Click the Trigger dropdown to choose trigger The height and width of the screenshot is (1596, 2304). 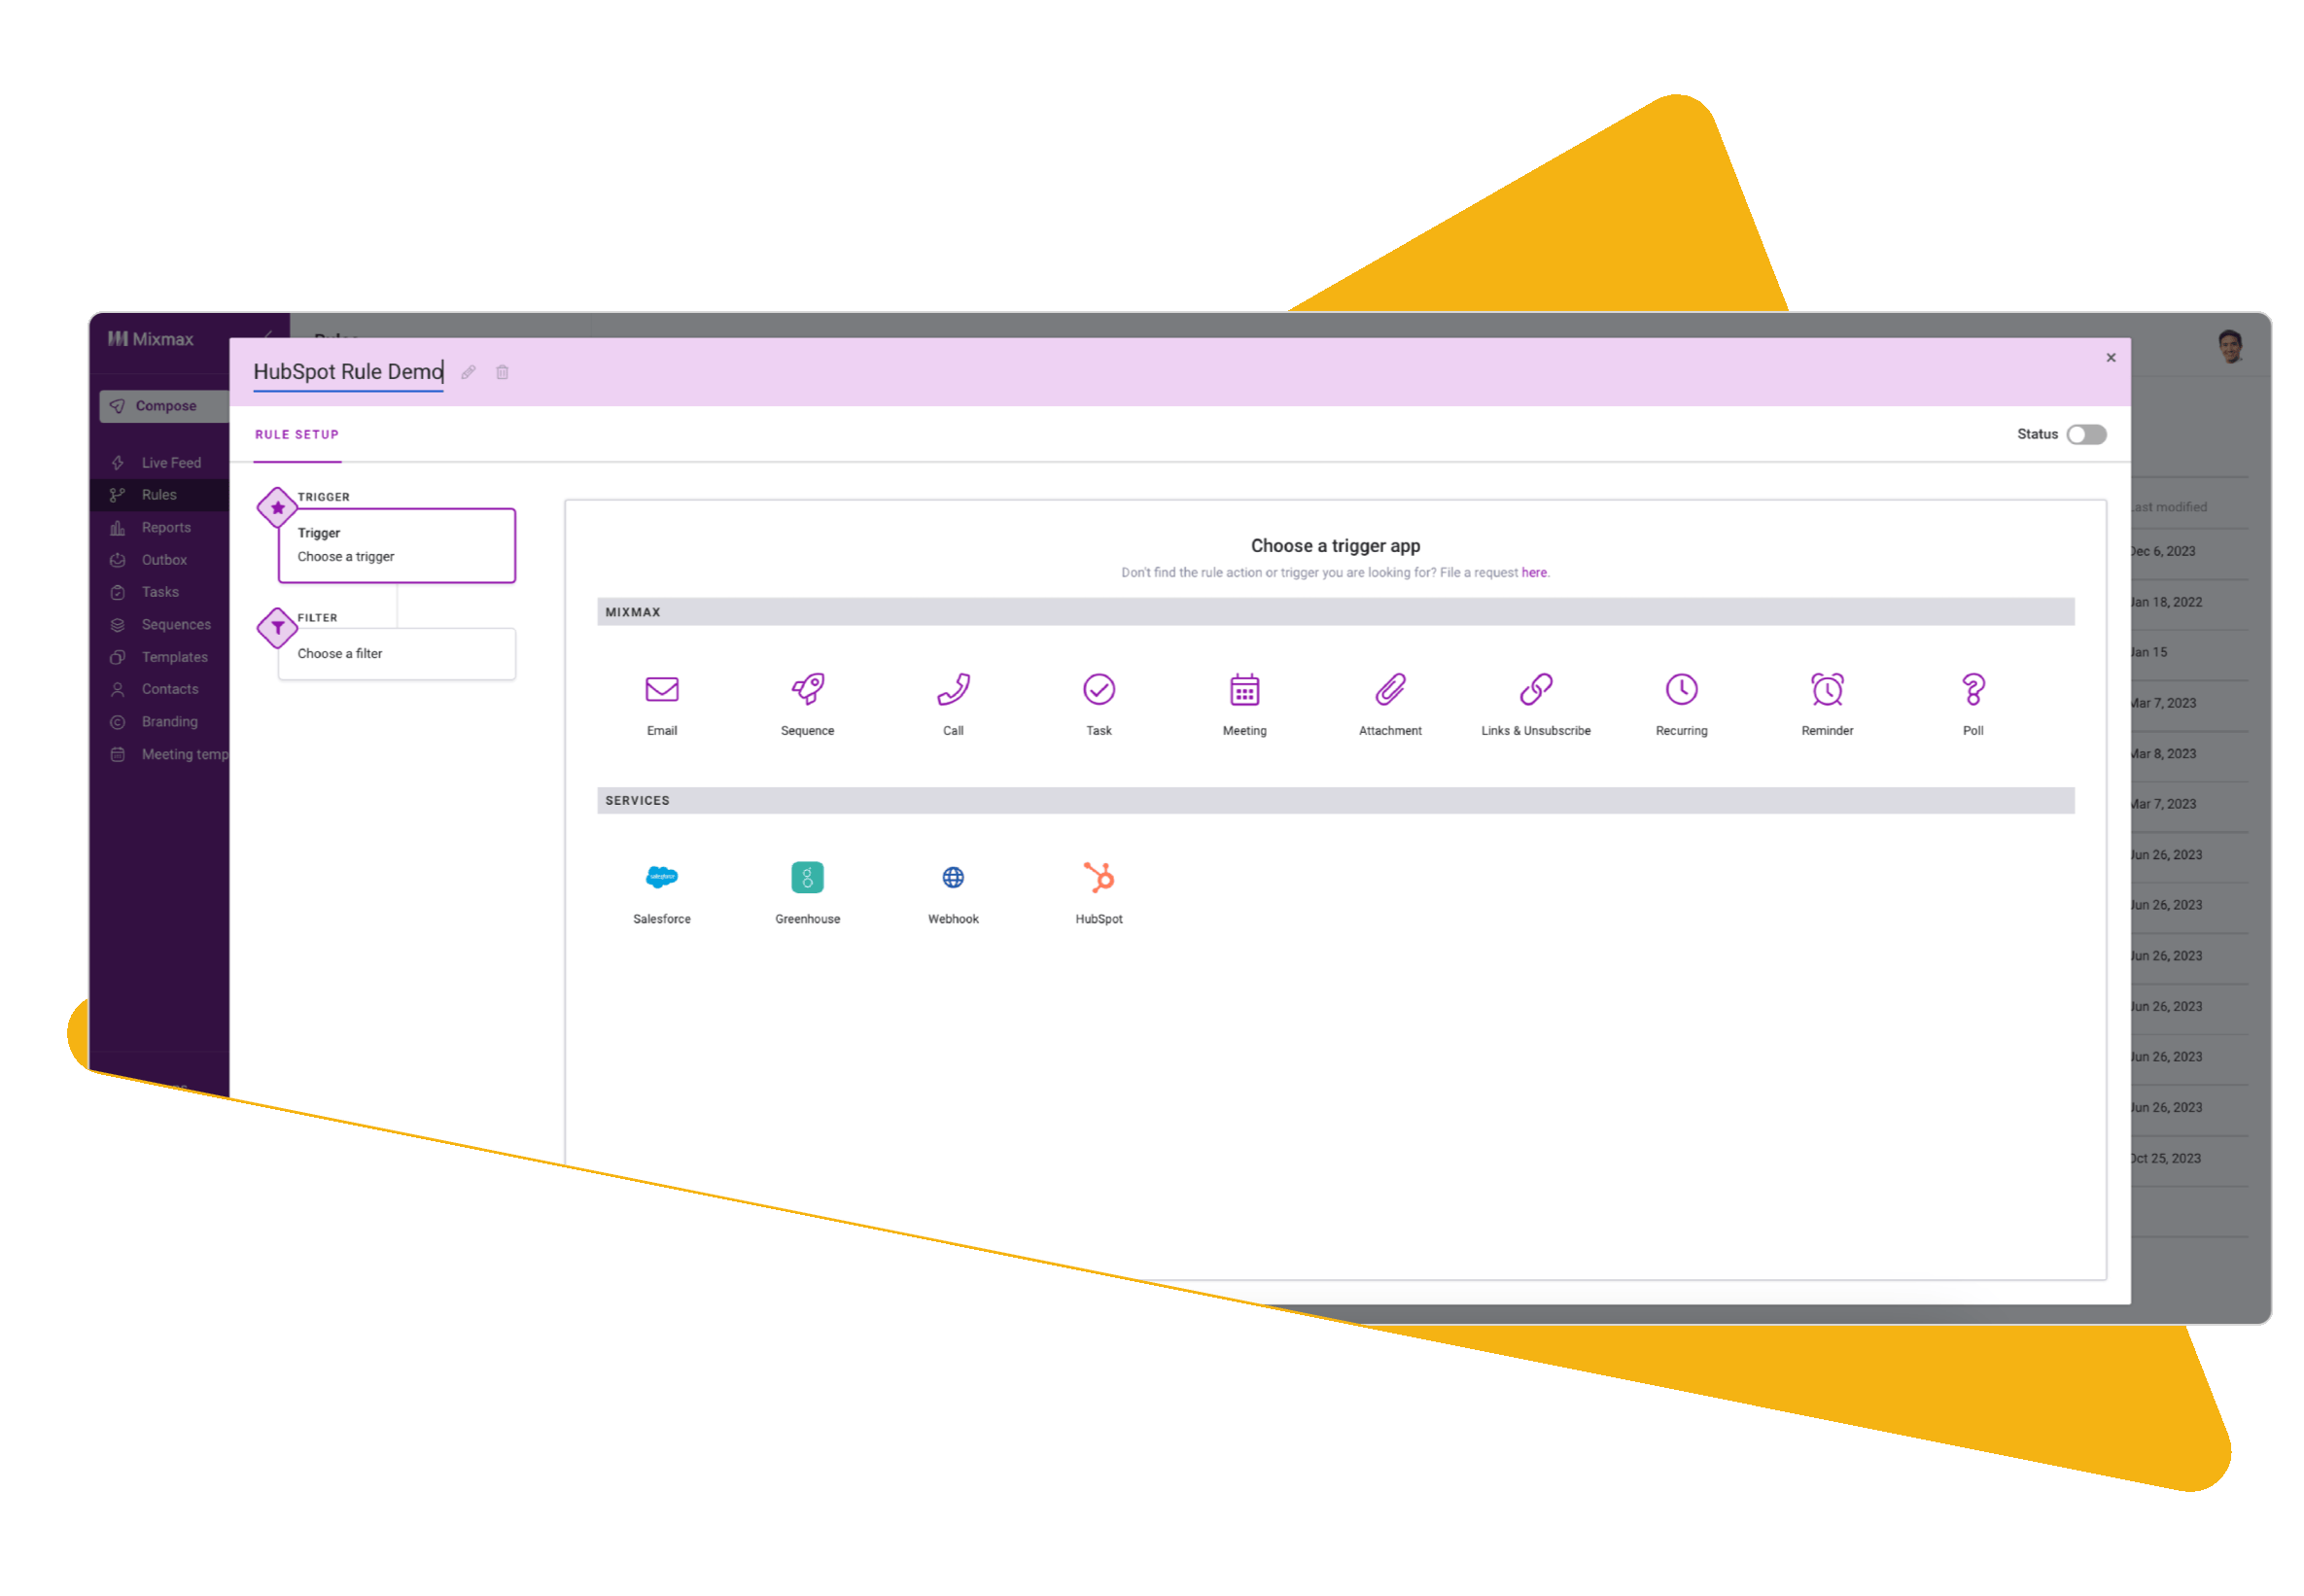point(398,544)
